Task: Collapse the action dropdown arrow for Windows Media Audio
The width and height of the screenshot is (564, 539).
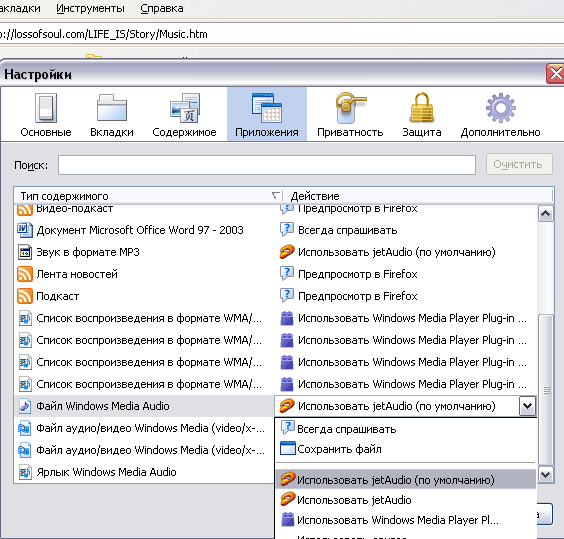Action: click(x=528, y=406)
